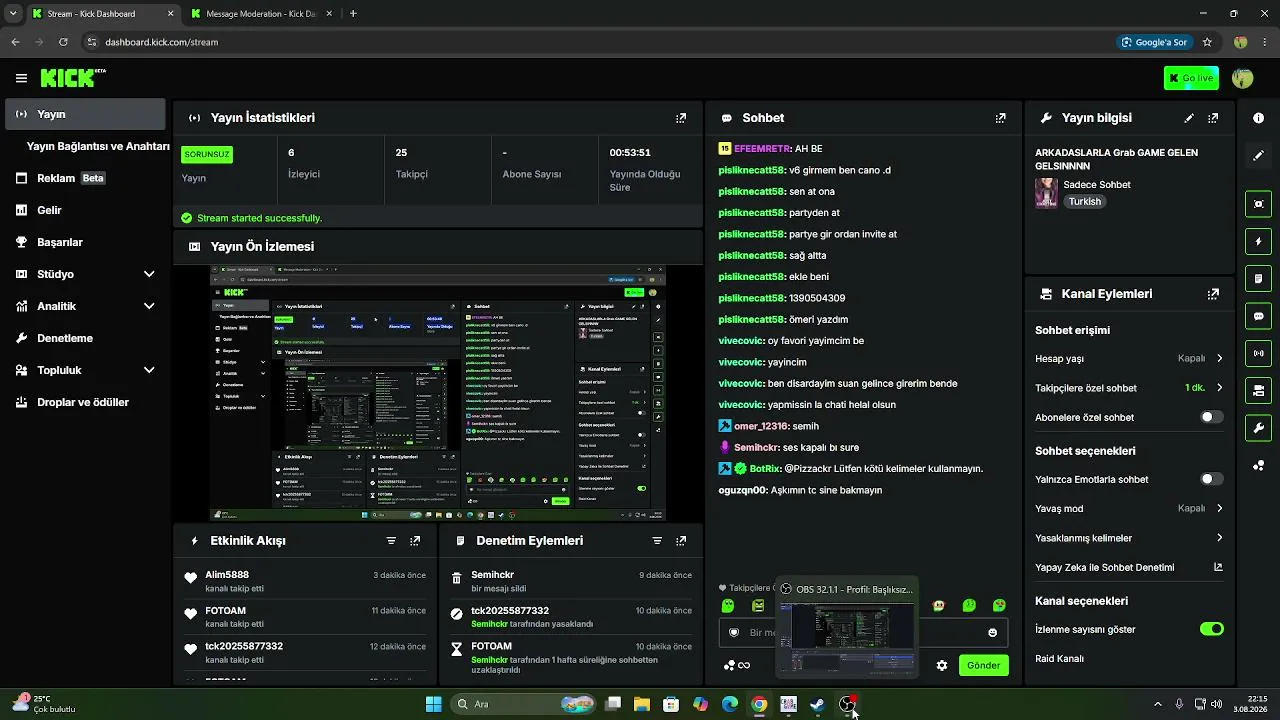Open File Explorer from taskbar
Image resolution: width=1280 pixels, height=720 pixels.
(x=642, y=704)
